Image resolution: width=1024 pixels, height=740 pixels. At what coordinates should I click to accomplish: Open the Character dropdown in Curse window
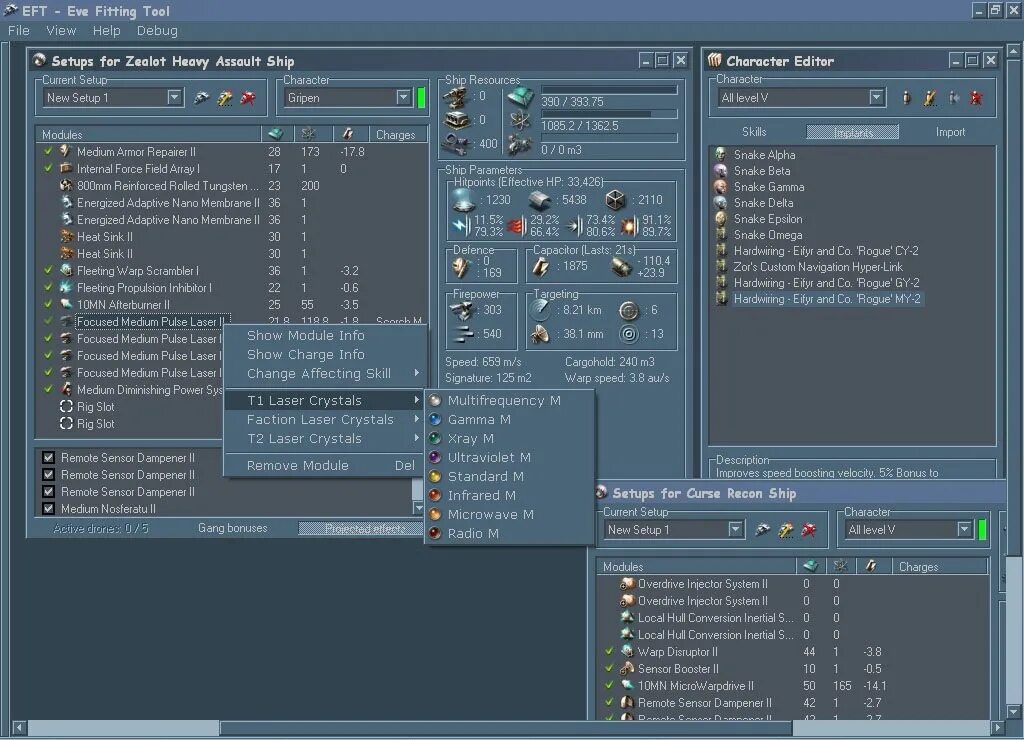[965, 530]
